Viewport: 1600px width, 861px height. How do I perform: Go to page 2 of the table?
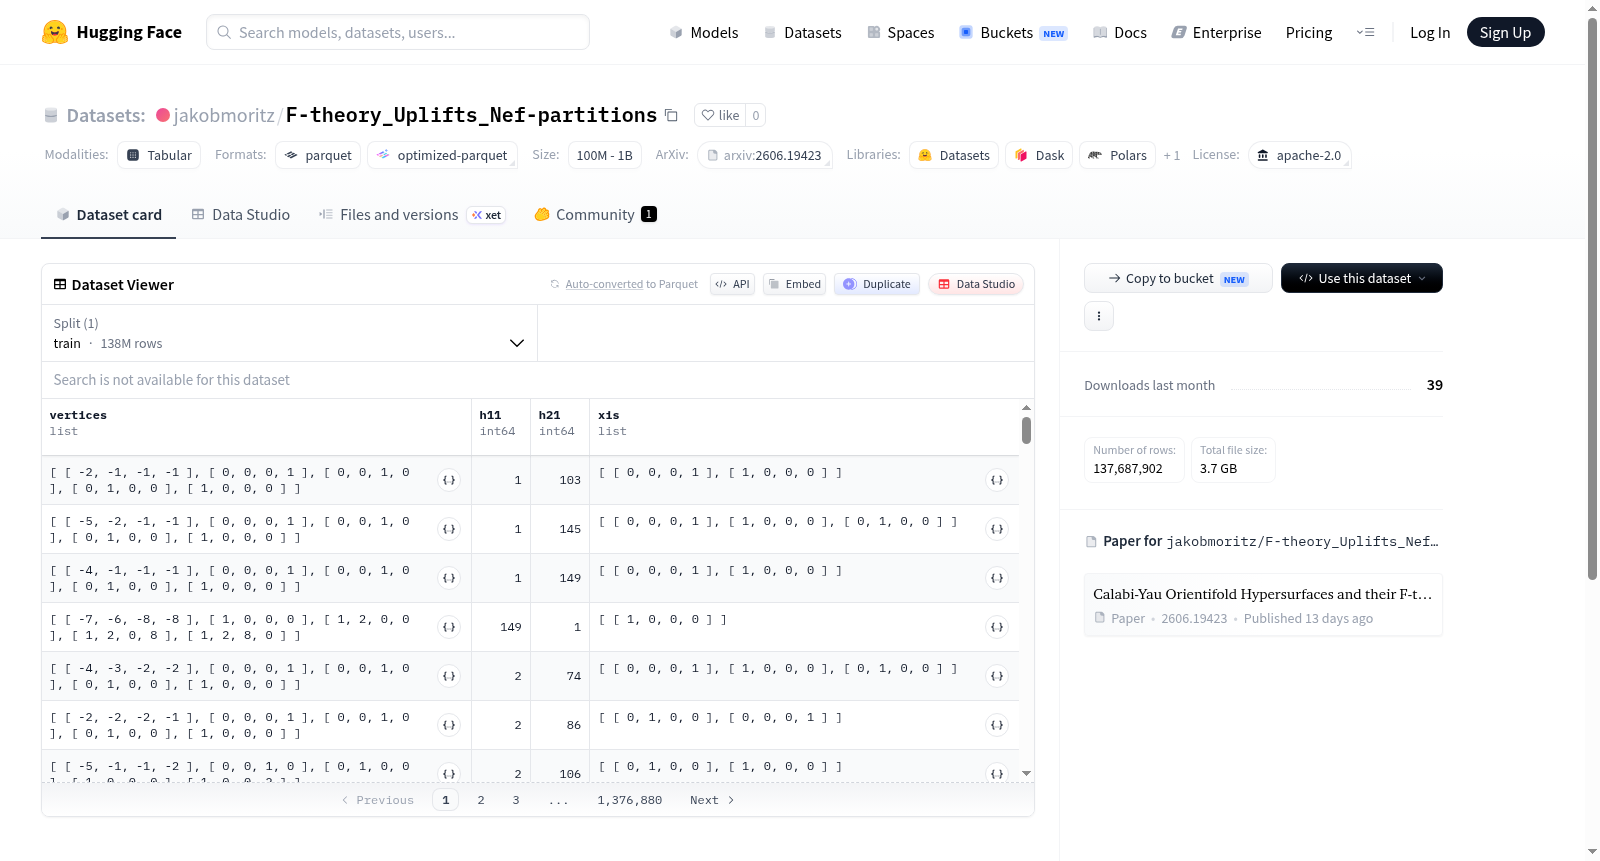pos(481,800)
